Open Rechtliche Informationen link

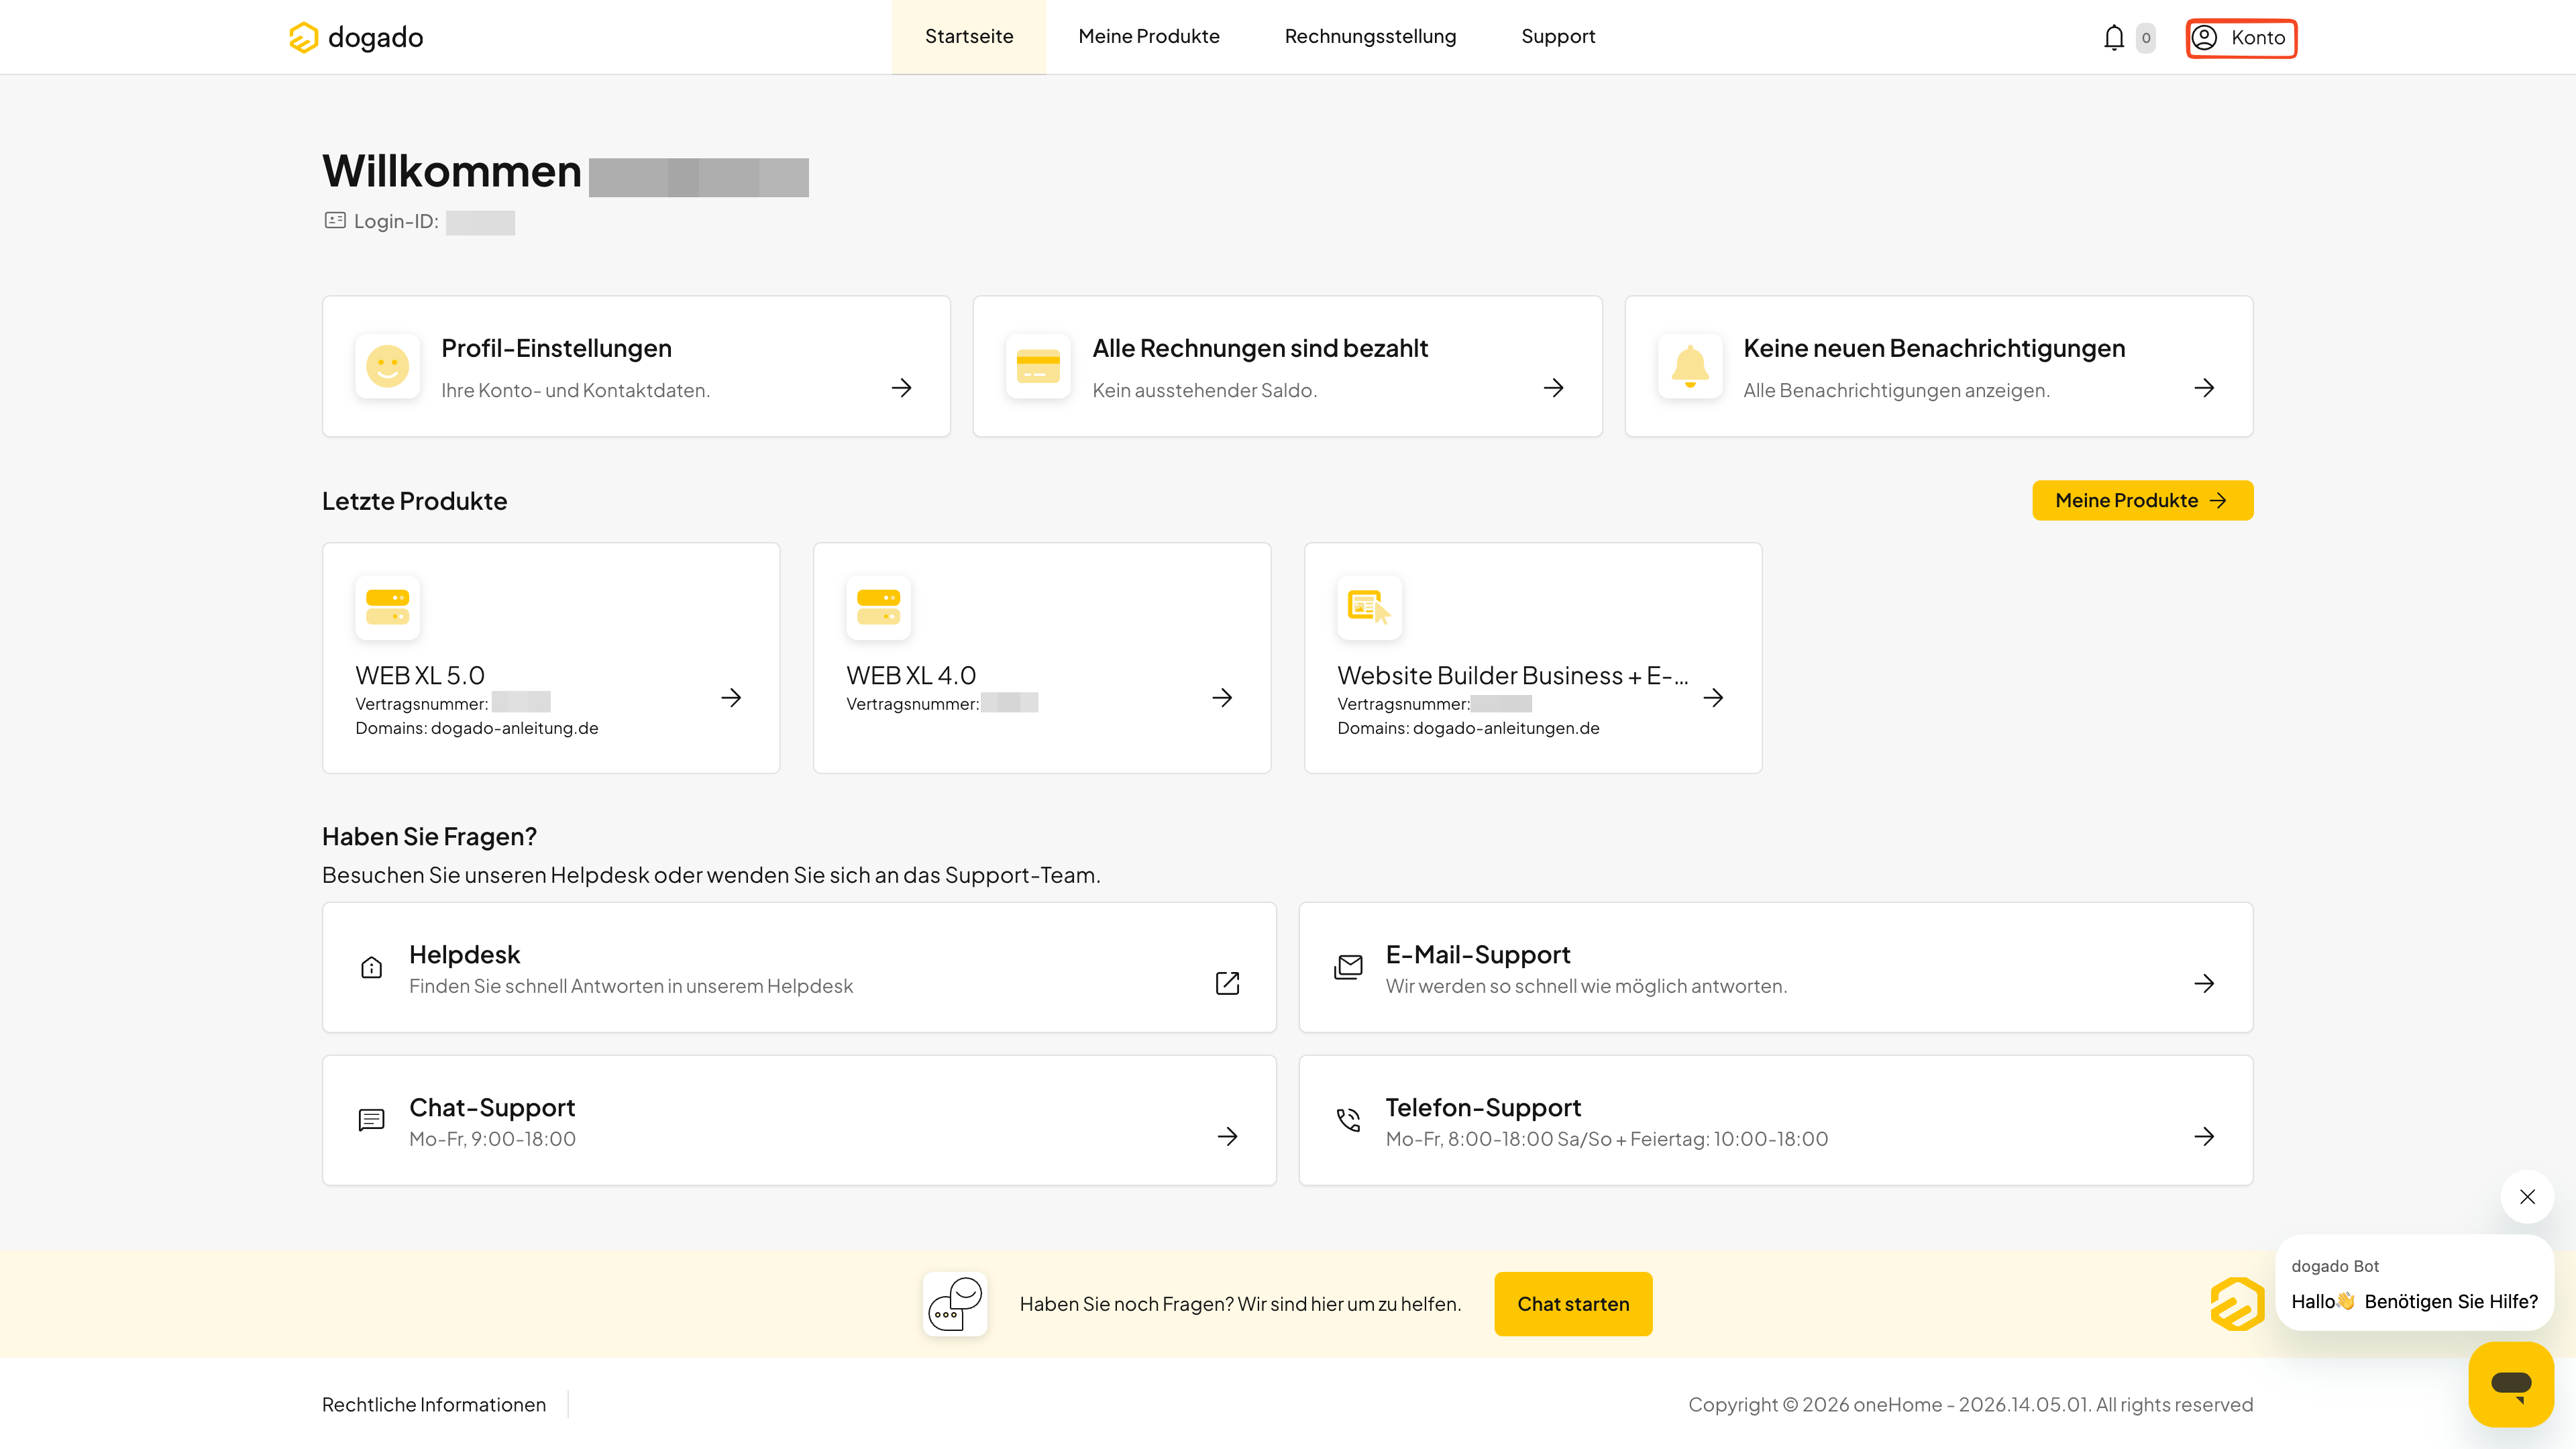pos(434,1404)
